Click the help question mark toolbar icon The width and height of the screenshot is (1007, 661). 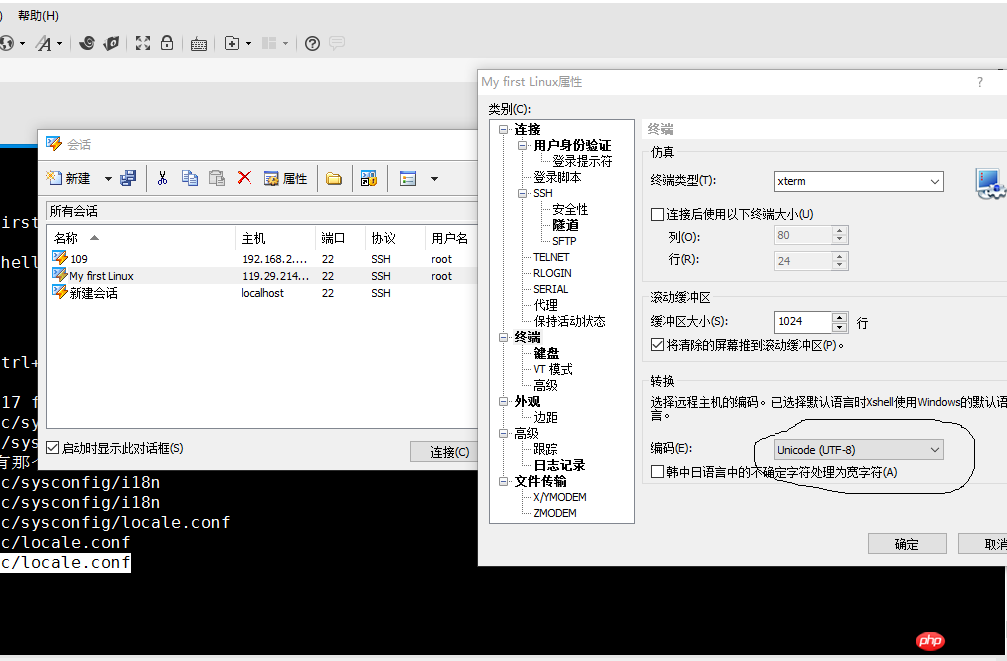click(x=312, y=43)
